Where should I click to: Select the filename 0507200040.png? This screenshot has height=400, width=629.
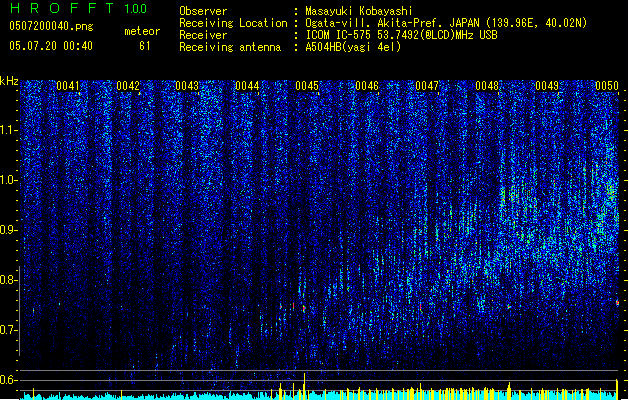point(51,26)
